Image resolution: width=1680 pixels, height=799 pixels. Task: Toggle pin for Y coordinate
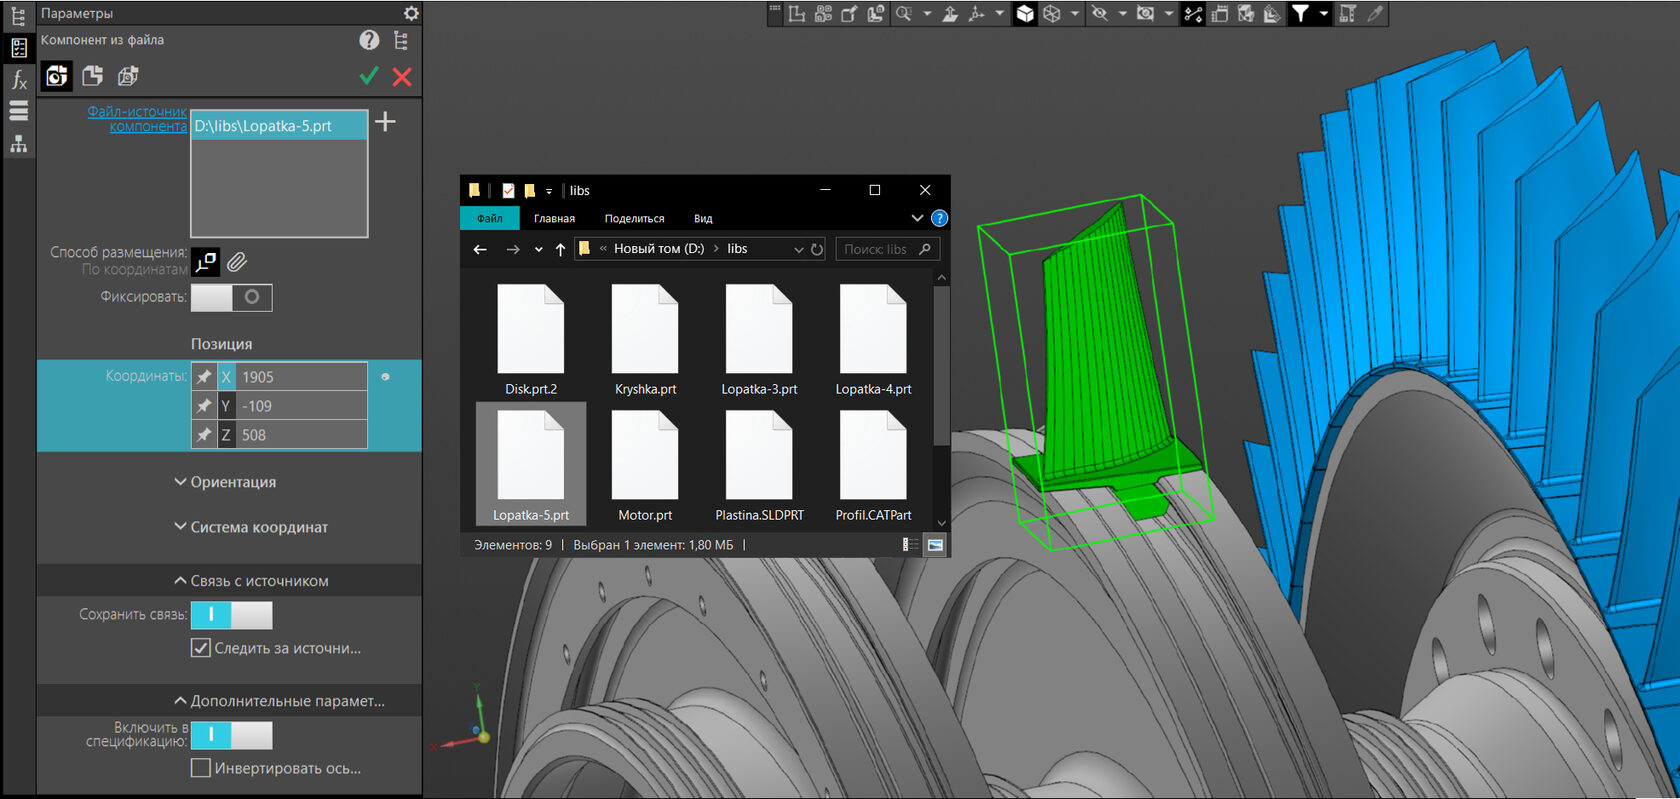204,406
